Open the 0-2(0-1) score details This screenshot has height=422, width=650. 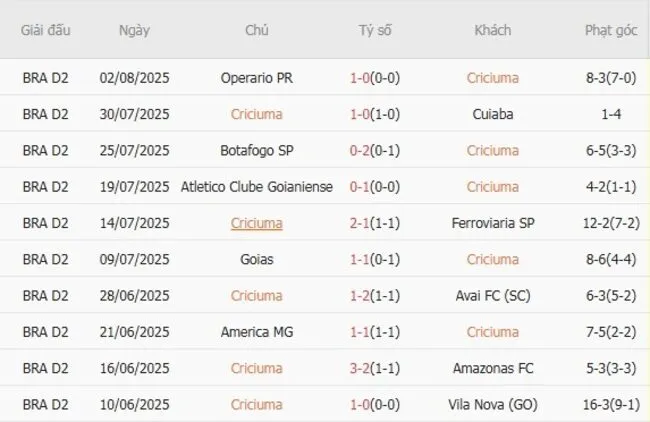(x=375, y=151)
